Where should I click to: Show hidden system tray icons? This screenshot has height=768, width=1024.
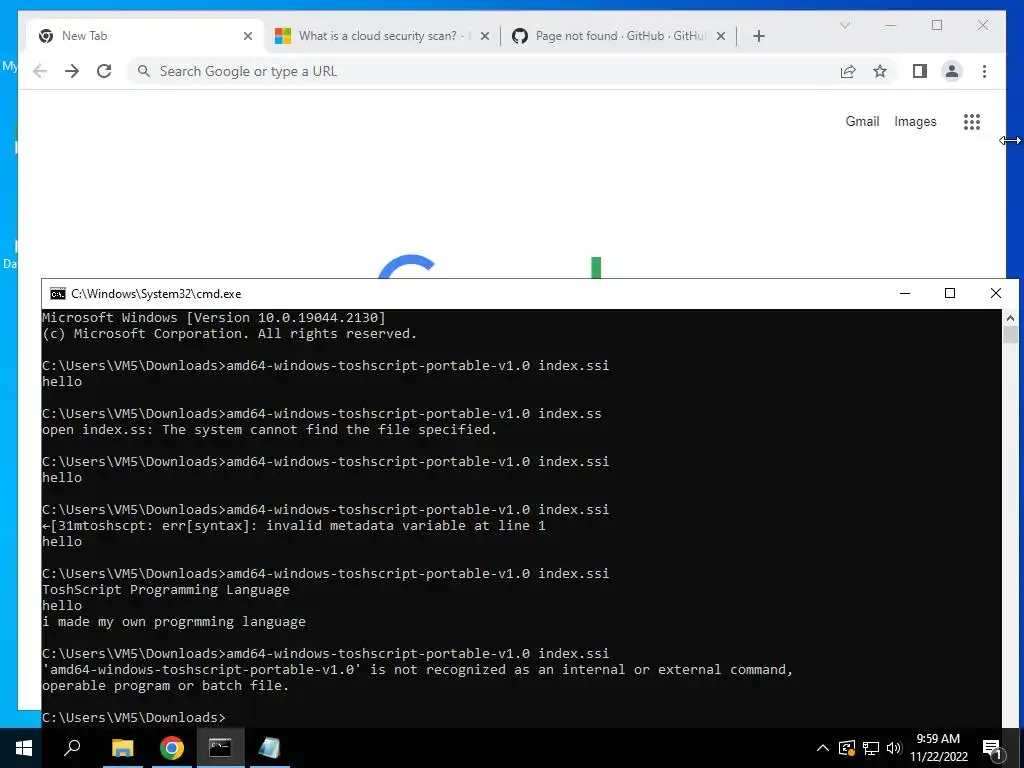point(823,748)
